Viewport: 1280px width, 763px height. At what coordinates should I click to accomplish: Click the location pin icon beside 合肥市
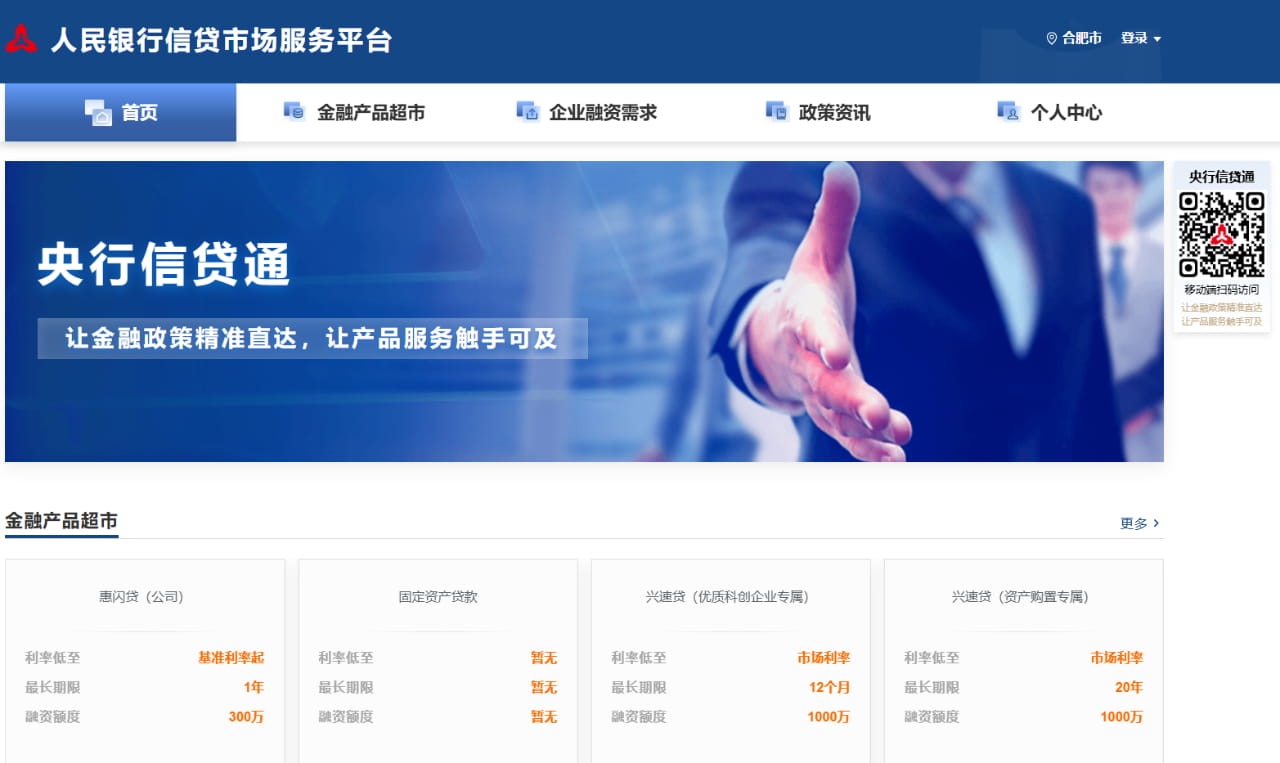tap(1051, 39)
